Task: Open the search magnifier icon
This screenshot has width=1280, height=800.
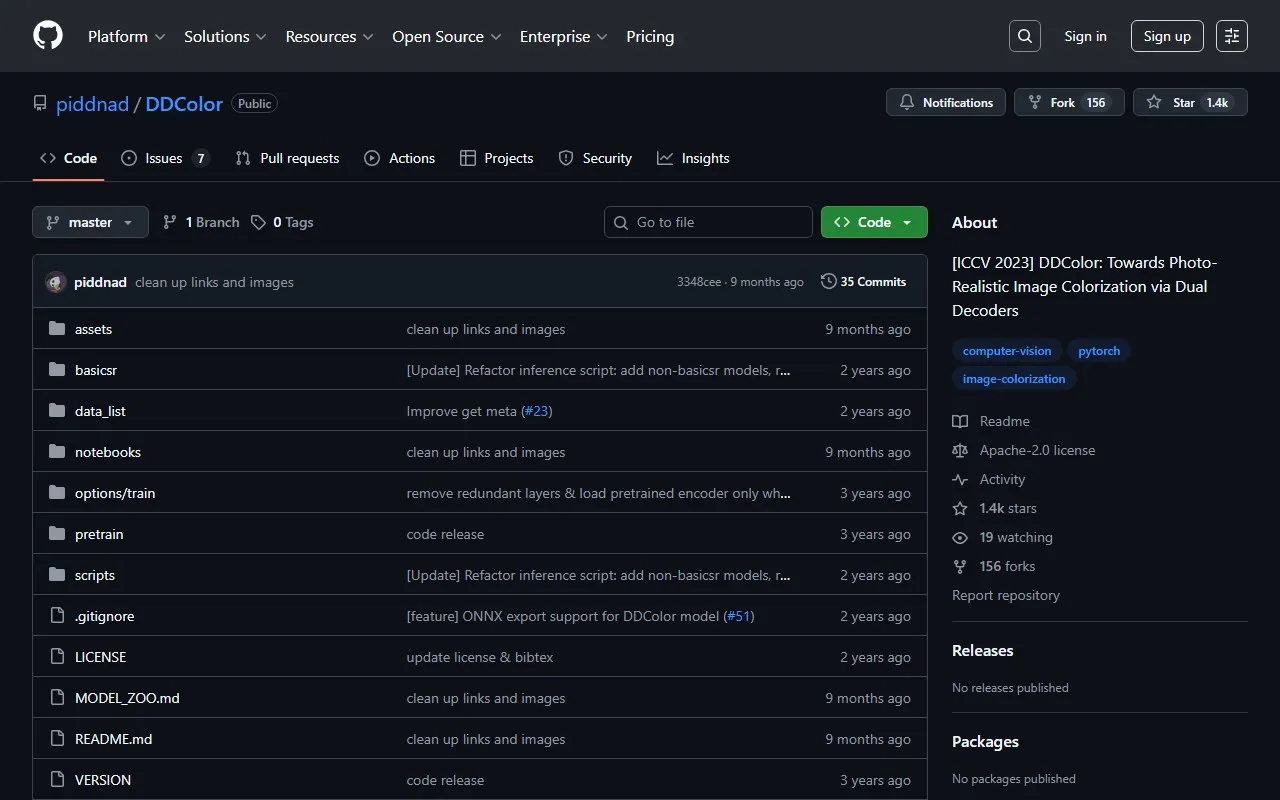Action: pos(1025,36)
